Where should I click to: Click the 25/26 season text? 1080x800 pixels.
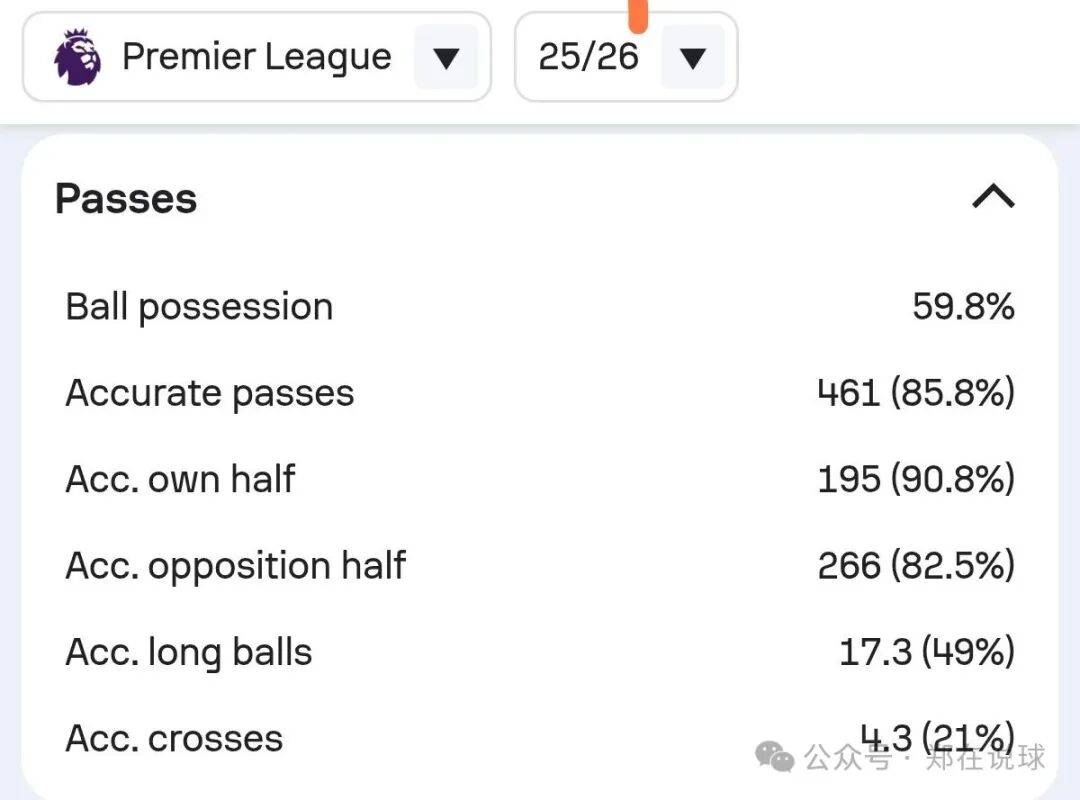(588, 57)
